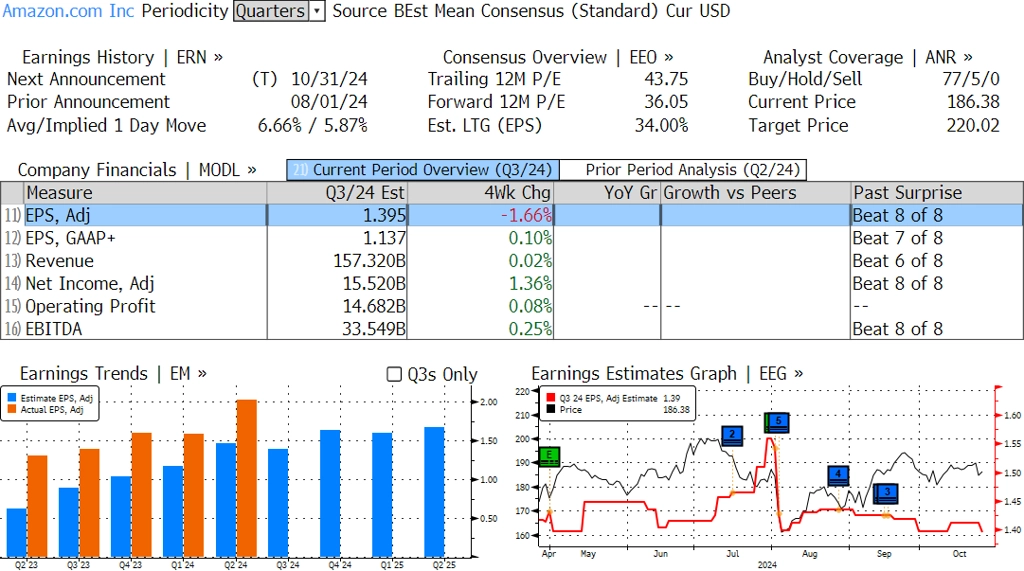Image resolution: width=1024 pixels, height=571 pixels.
Task: Click the Trailing 12M P/E value 43.75
Action: point(666,79)
